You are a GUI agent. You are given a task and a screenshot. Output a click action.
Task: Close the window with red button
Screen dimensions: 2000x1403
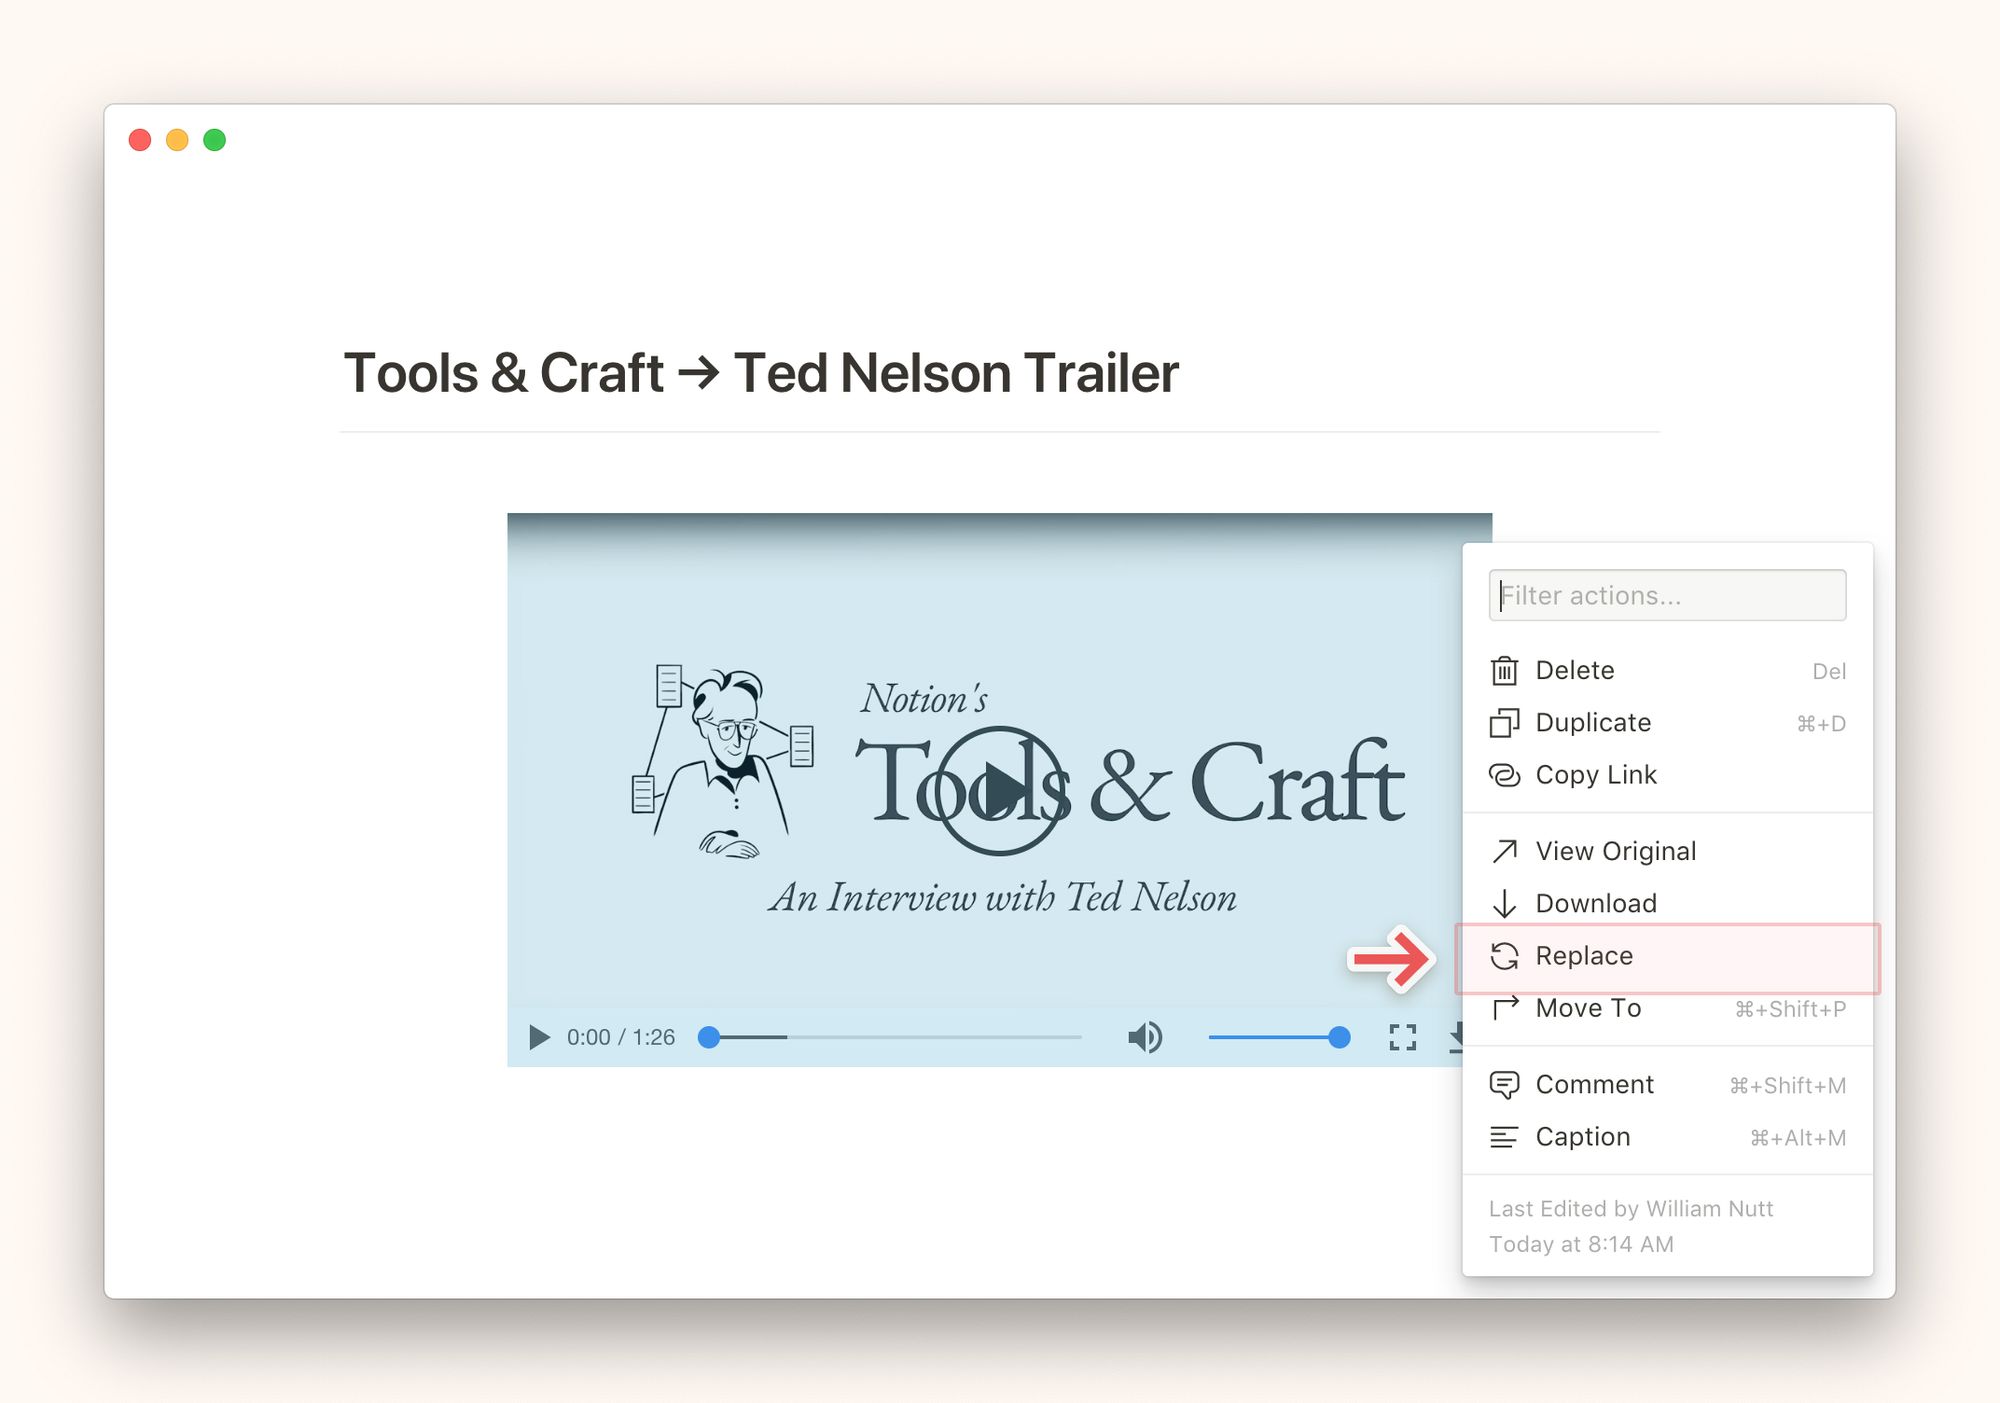click(x=140, y=140)
